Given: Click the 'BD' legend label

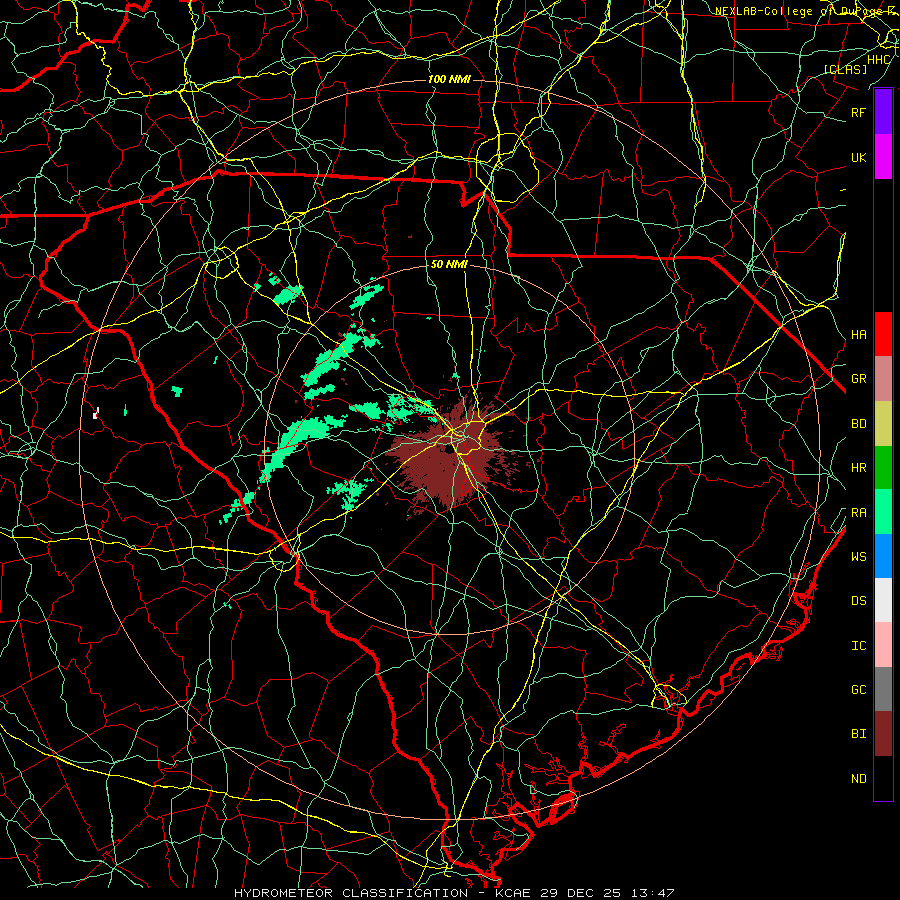Looking at the screenshot, I should 858,424.
